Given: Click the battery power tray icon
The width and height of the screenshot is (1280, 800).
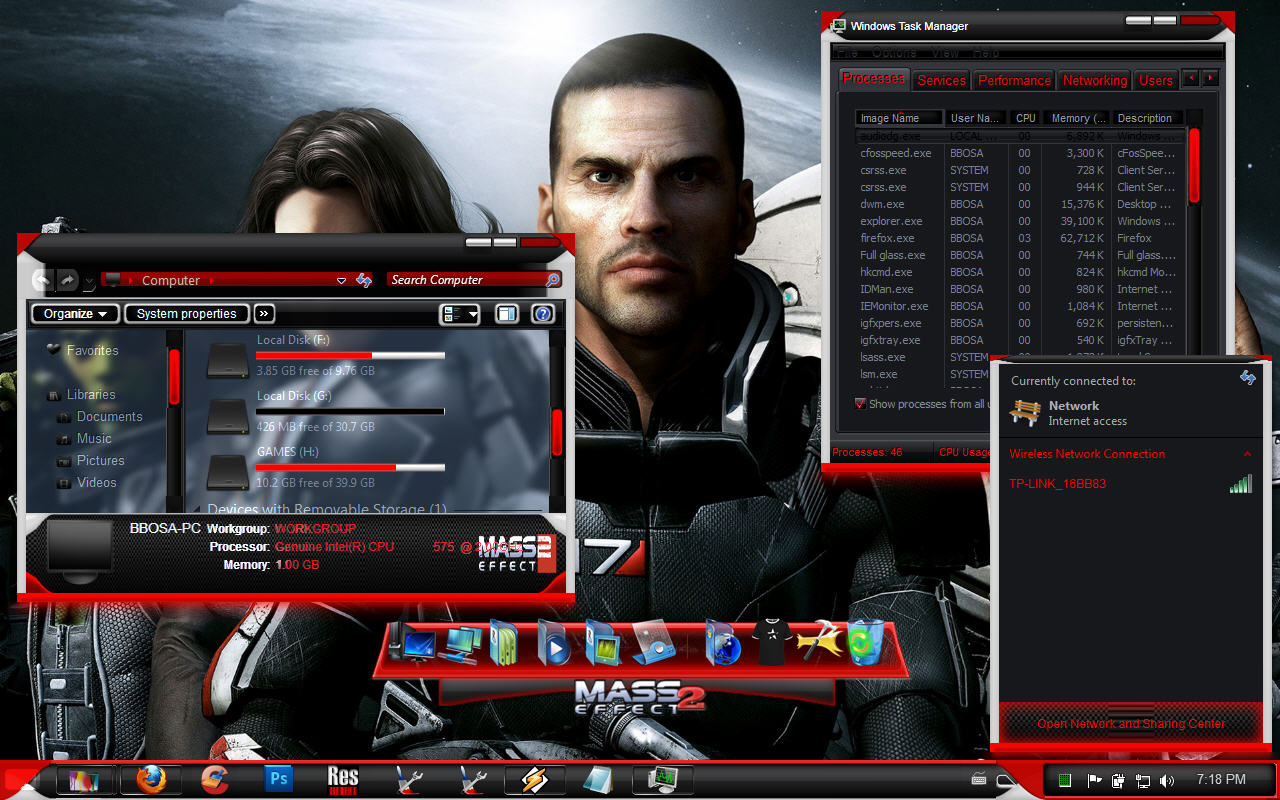Looking at the screenshot, I should point(1118,780).
